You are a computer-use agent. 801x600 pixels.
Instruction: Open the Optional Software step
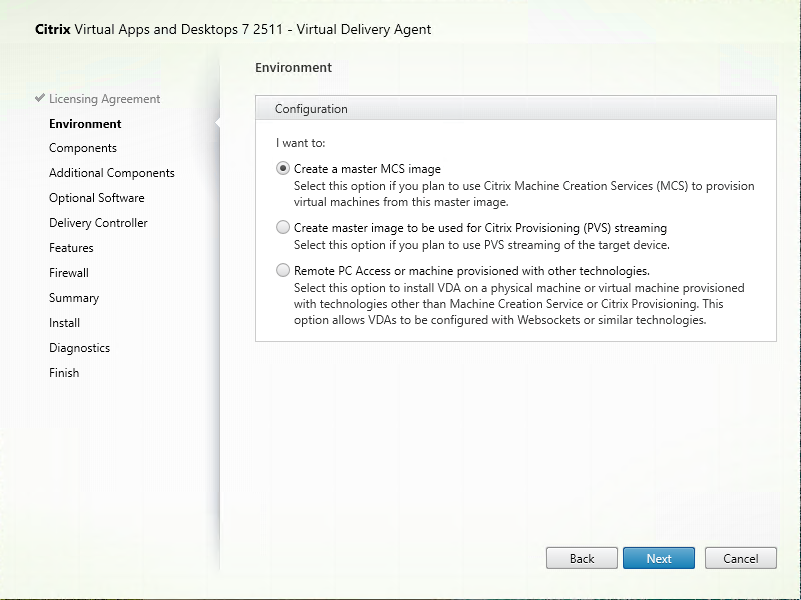coord(97,198)
